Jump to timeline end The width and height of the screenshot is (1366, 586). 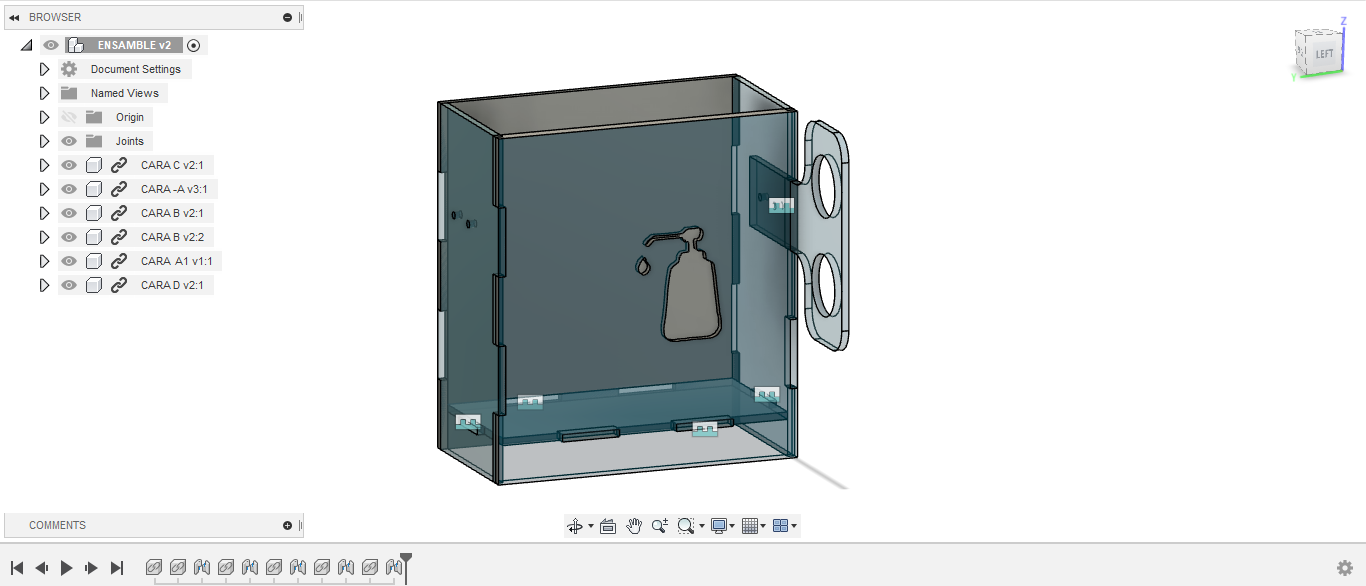(x=117, y=568)
